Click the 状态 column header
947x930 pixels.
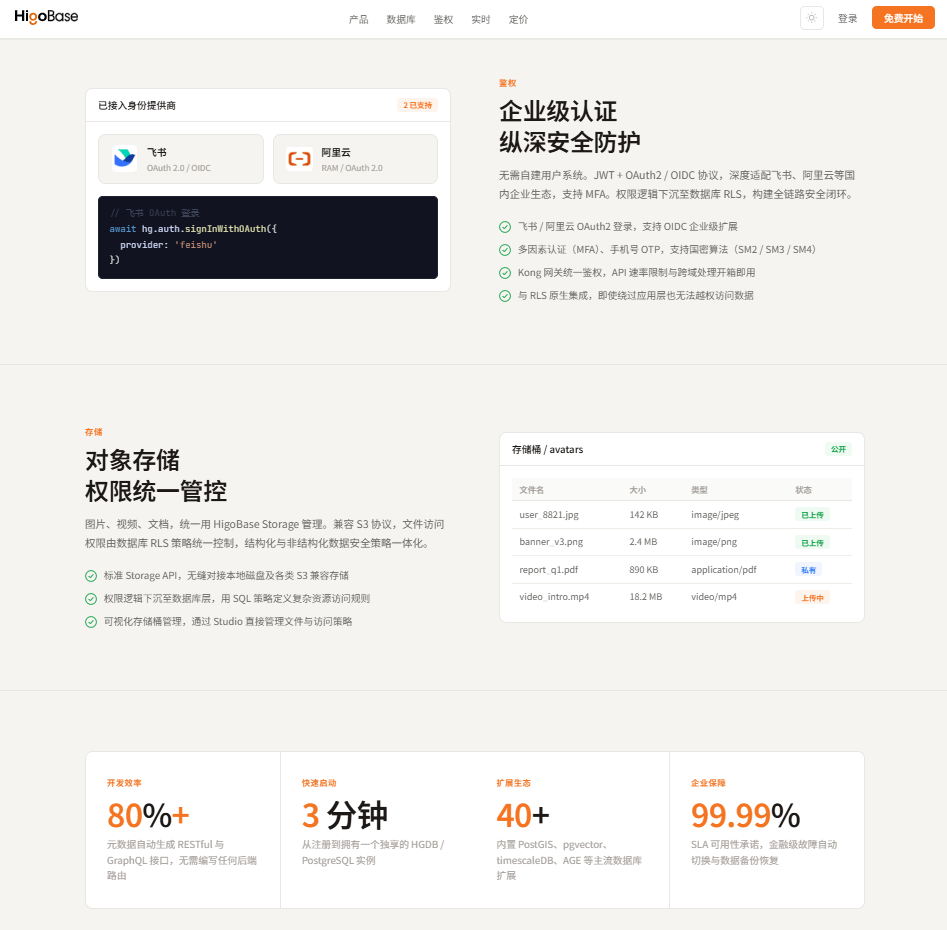click(803, 490)
